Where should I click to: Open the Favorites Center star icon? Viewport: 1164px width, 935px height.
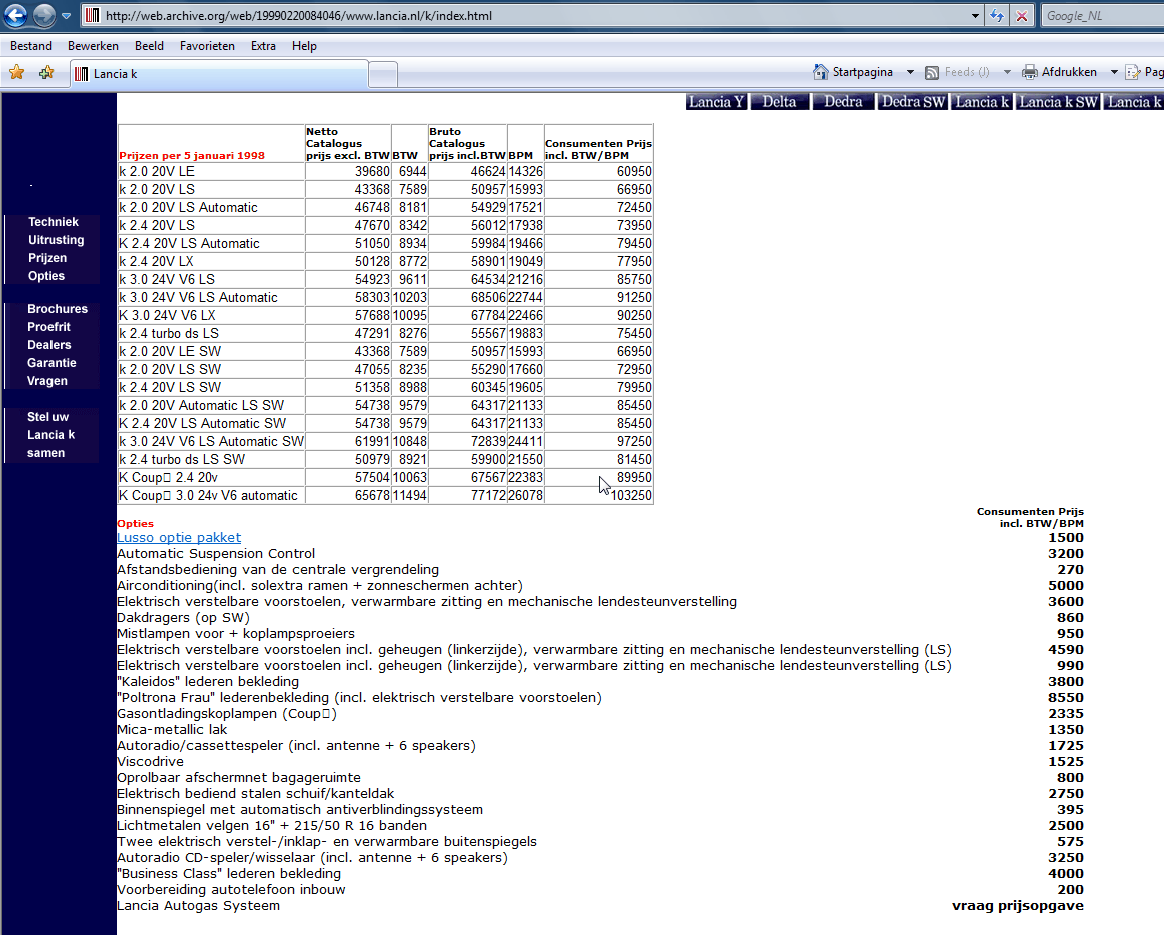pyautogui.click(x=16, y=72)
